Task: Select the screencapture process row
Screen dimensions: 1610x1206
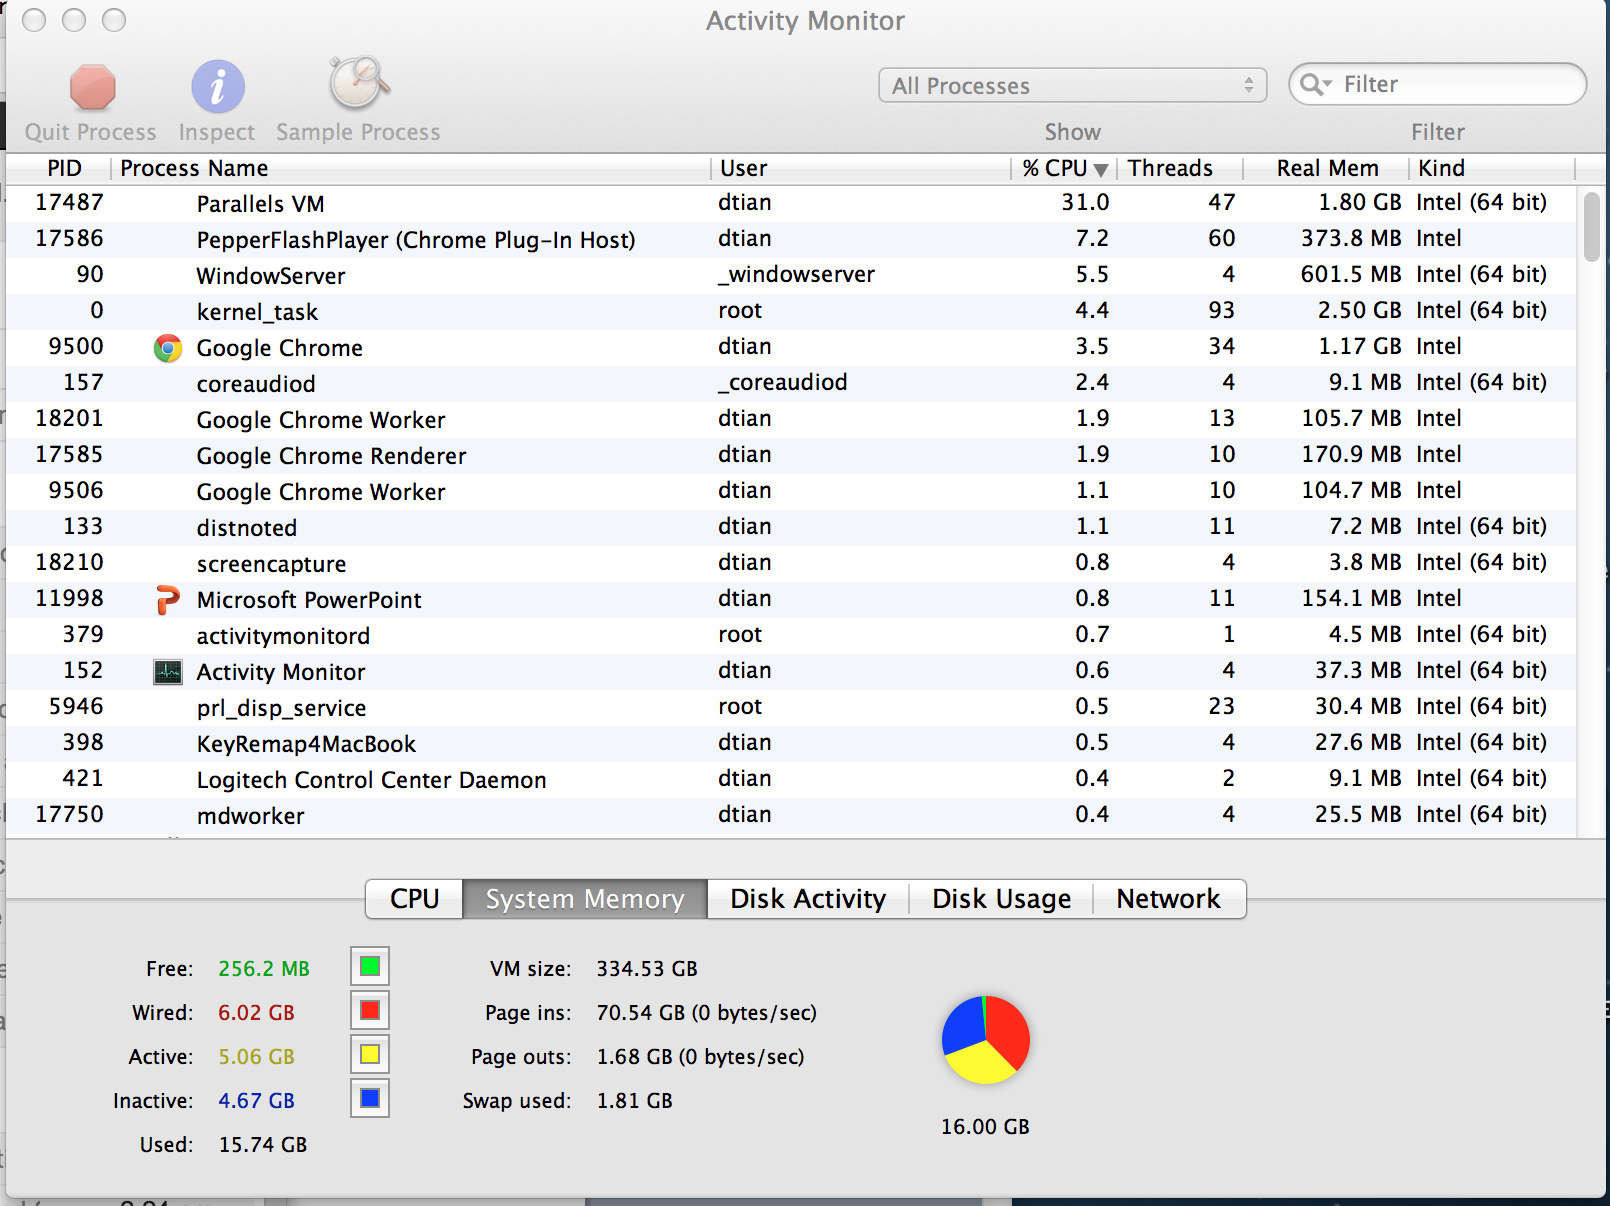Action: pyautogui.click(x=791, y=563)
